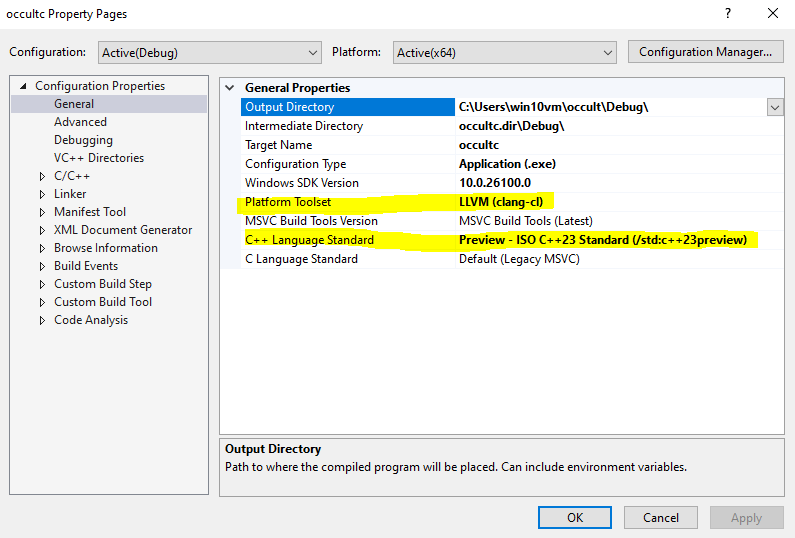Expand the C/C++ tree node
Screen dimensions: 795x538
(x=42, y=176)
